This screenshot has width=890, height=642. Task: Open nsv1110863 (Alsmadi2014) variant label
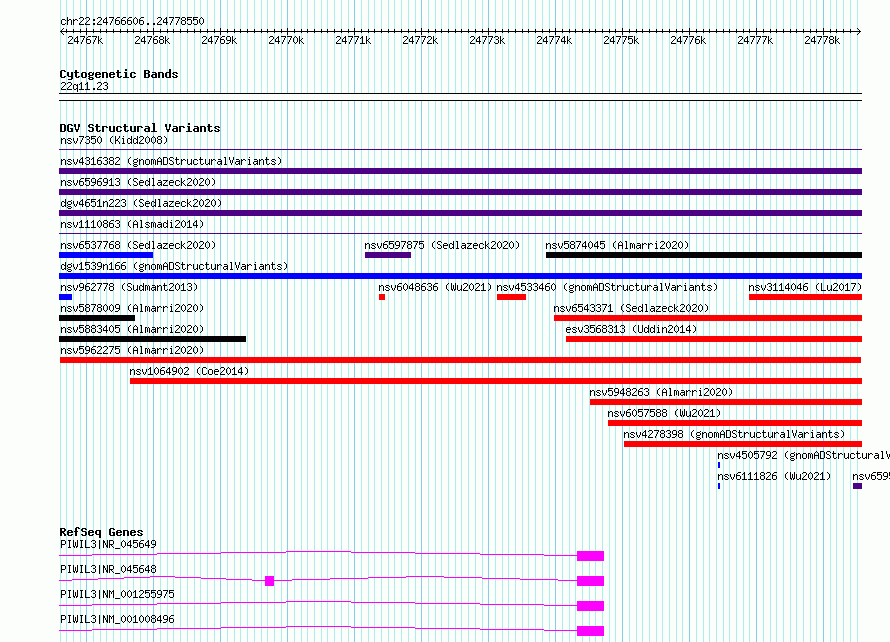[132, 224]
